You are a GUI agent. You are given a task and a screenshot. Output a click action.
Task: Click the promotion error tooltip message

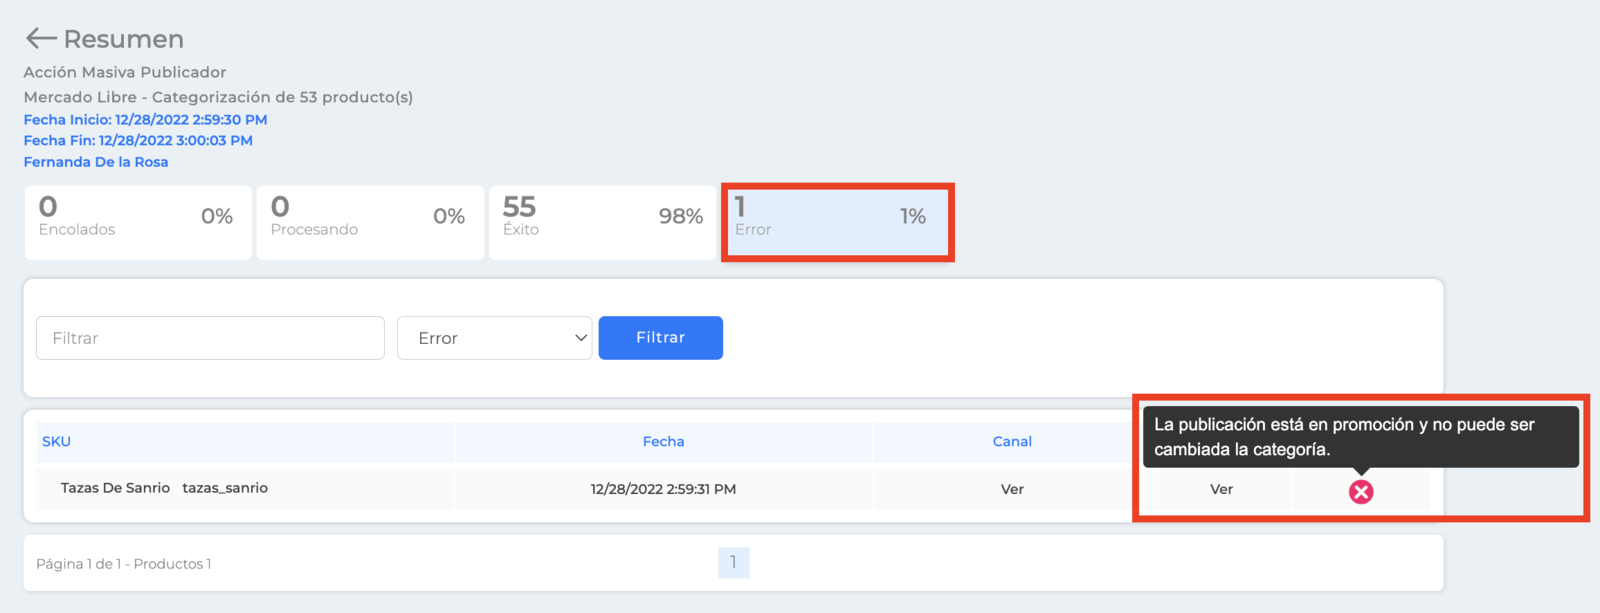pyautogui.click(x=1361, y=437)
